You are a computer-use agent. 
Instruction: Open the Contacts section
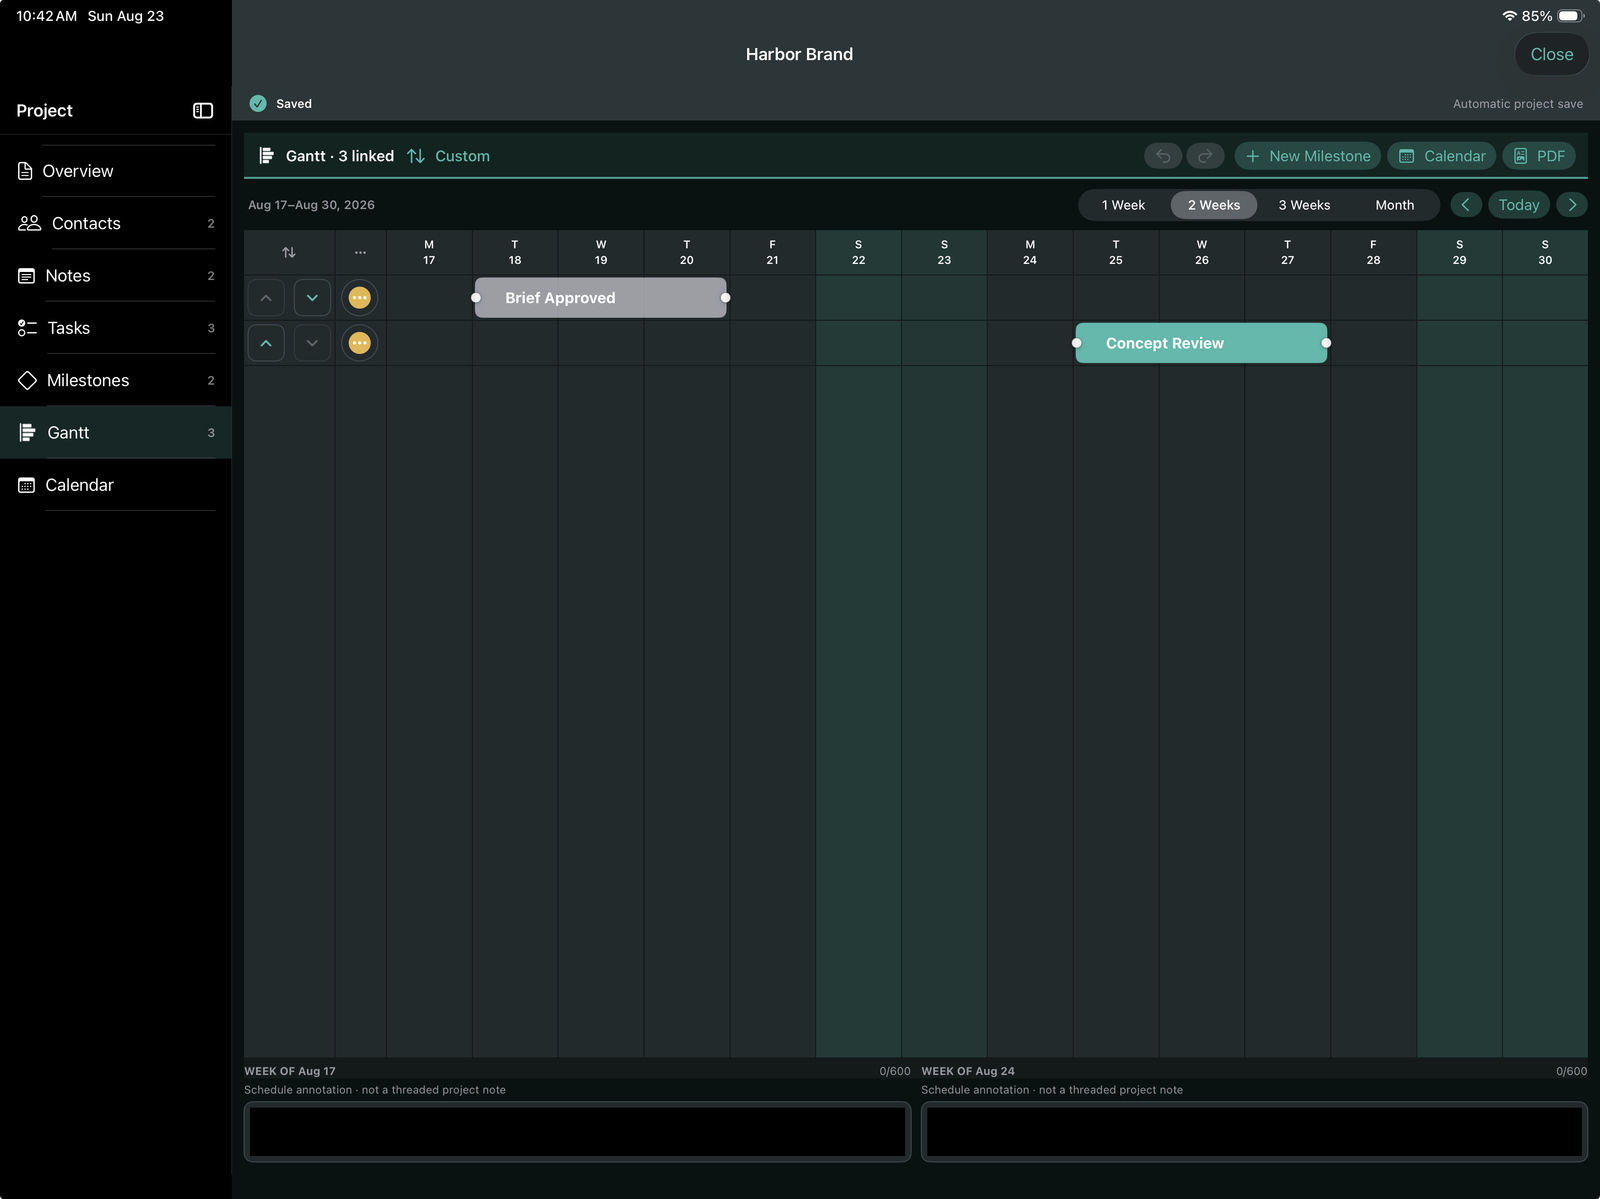[116, 223]
